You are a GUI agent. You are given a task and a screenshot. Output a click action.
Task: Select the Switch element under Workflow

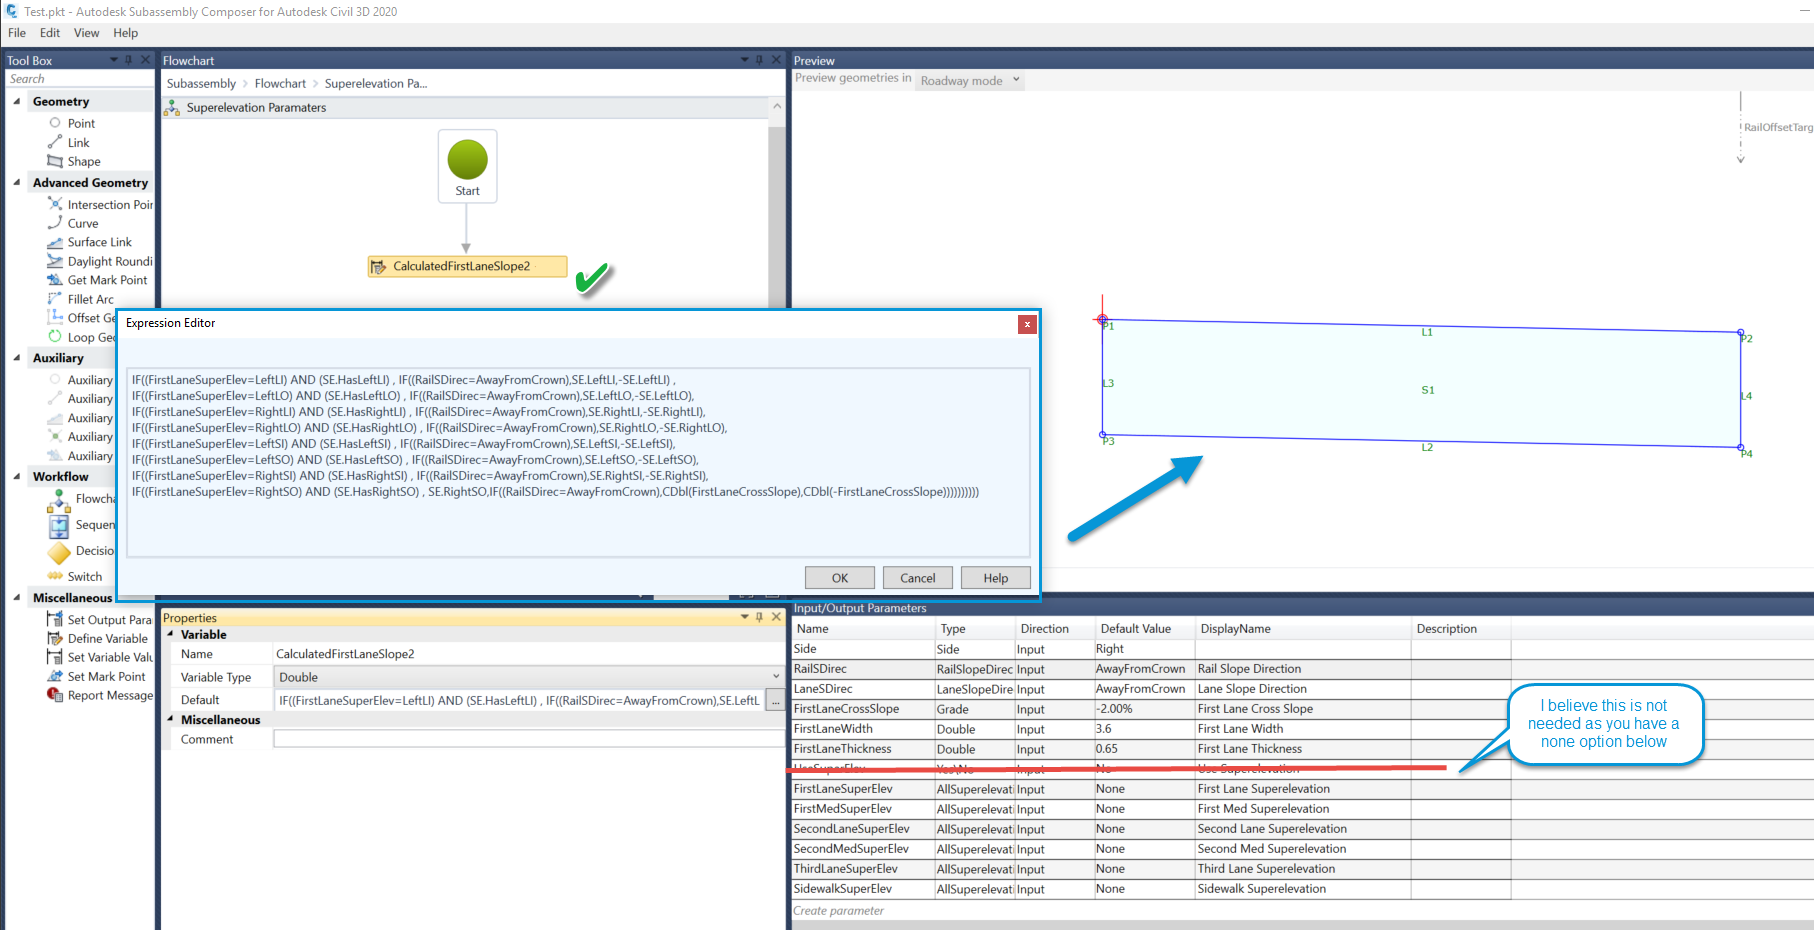point(85,576)
